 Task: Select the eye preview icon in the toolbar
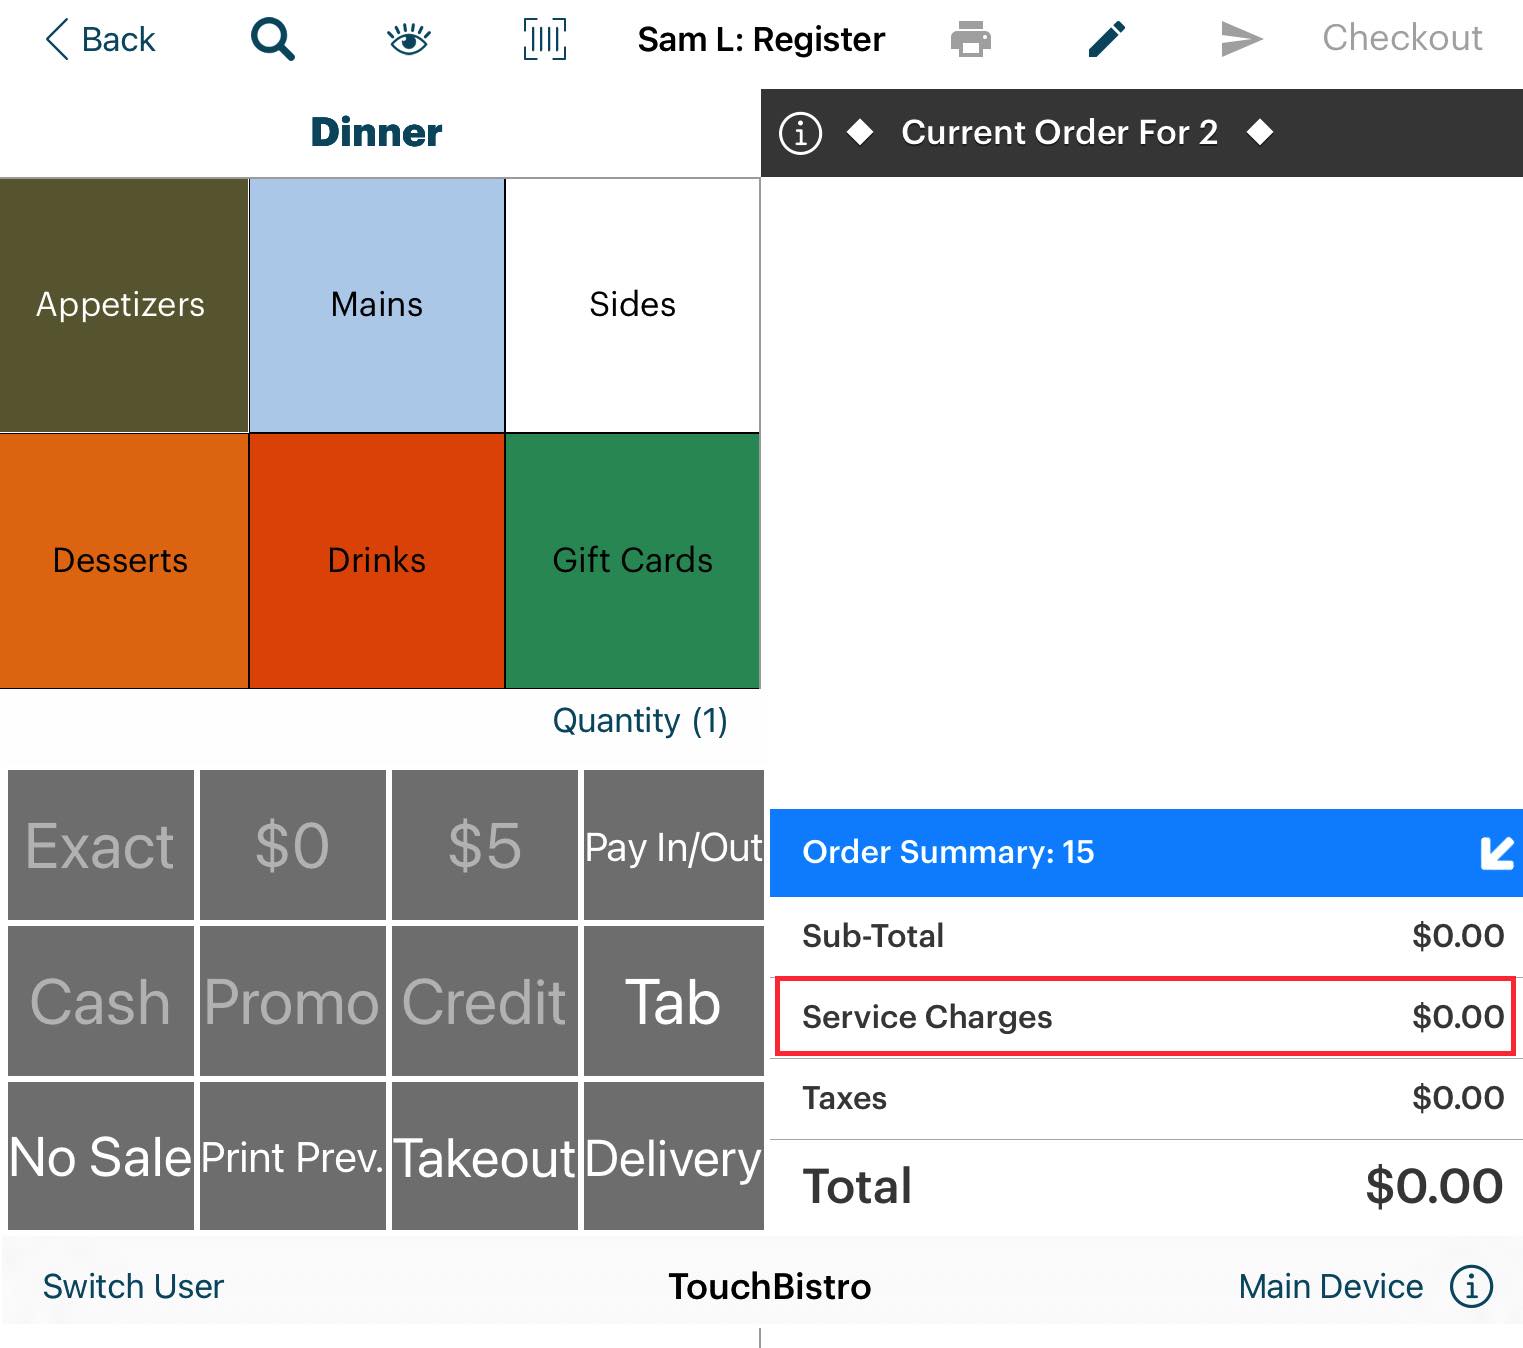click(408, 39)
